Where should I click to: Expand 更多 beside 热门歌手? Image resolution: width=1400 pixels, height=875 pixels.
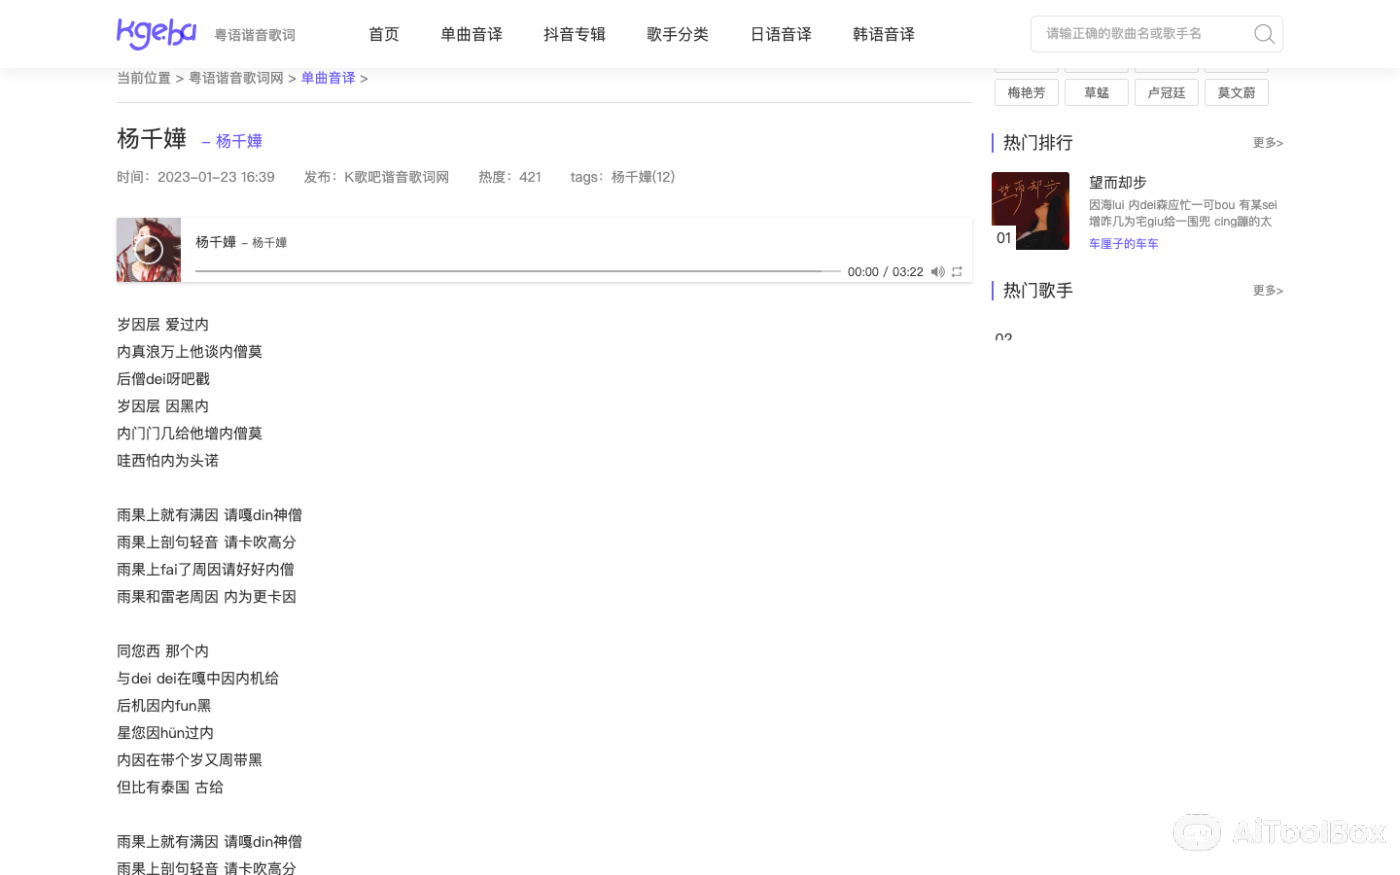point(1267,291)
